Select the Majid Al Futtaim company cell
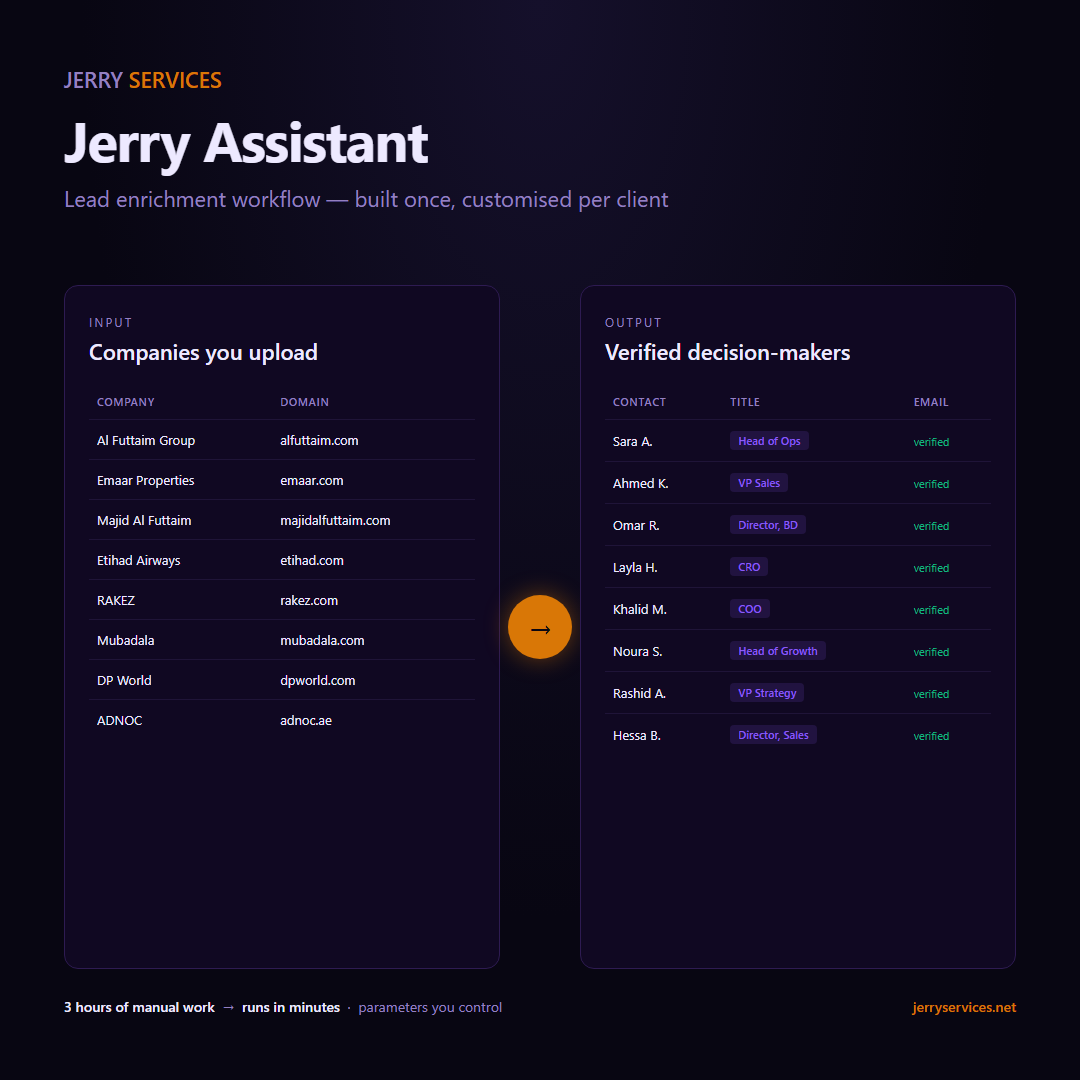The image size is (1080, 1080). pyautogui.click(x=144, y=520)
